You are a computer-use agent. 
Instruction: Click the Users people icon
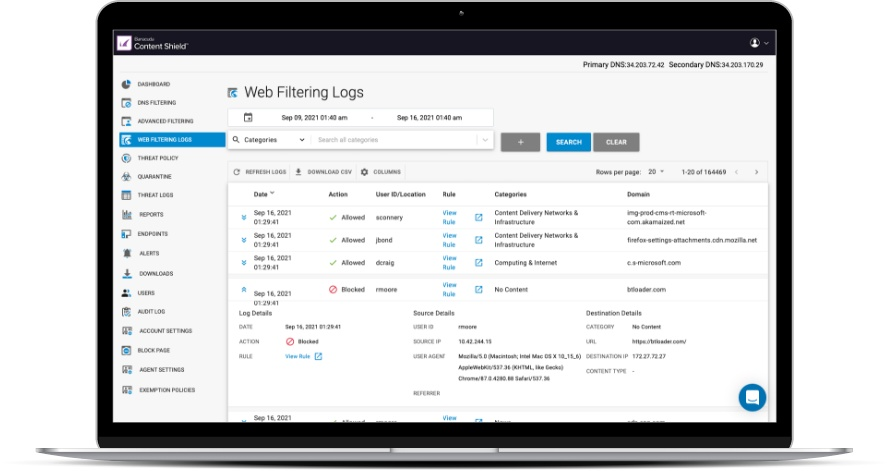click(126, 293)
